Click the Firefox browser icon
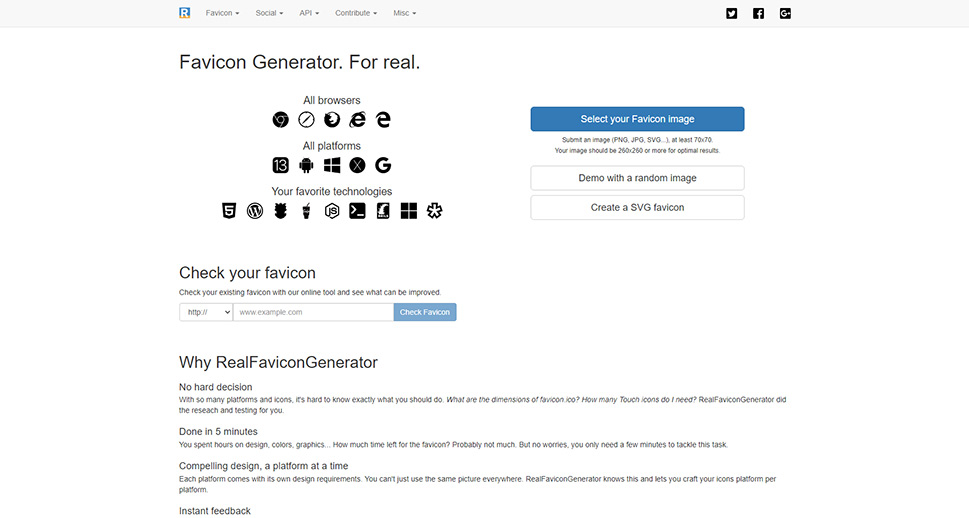The height and width of the screenshot is (518, 969). click(332, 119)
